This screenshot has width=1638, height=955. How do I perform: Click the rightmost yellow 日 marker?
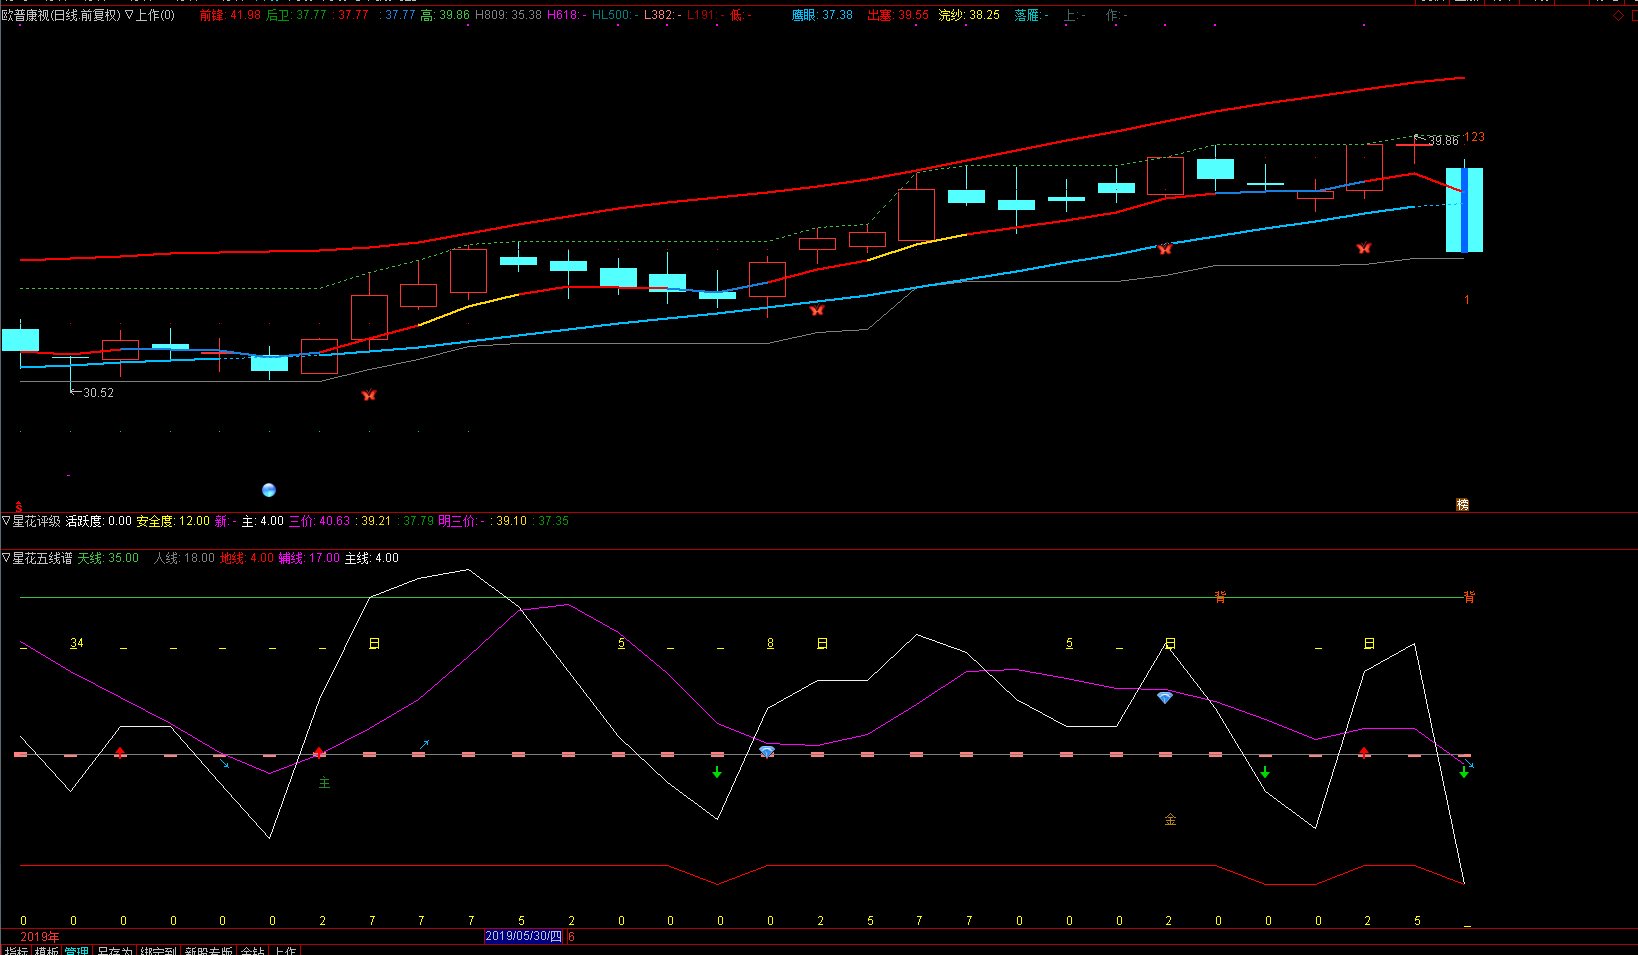pyautogui.click(x=1369, y=644)
